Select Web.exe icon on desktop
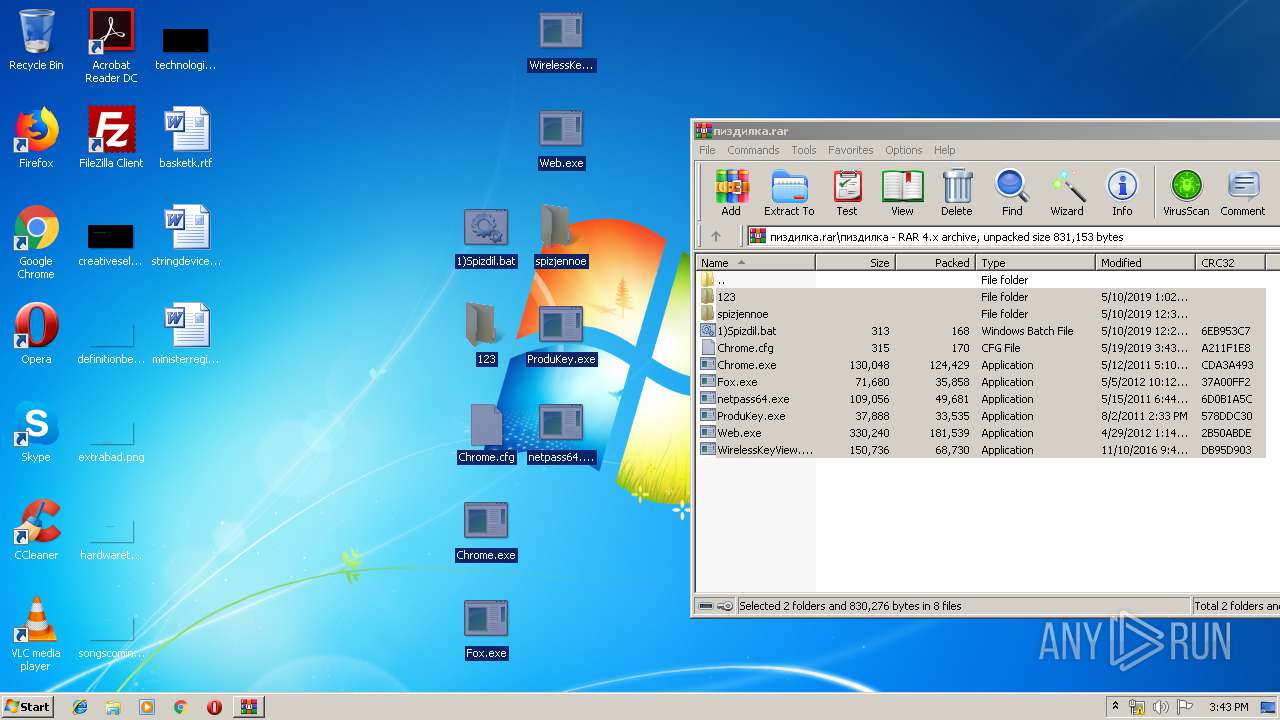The image size is (1280, 720). (x=561, y=138)
